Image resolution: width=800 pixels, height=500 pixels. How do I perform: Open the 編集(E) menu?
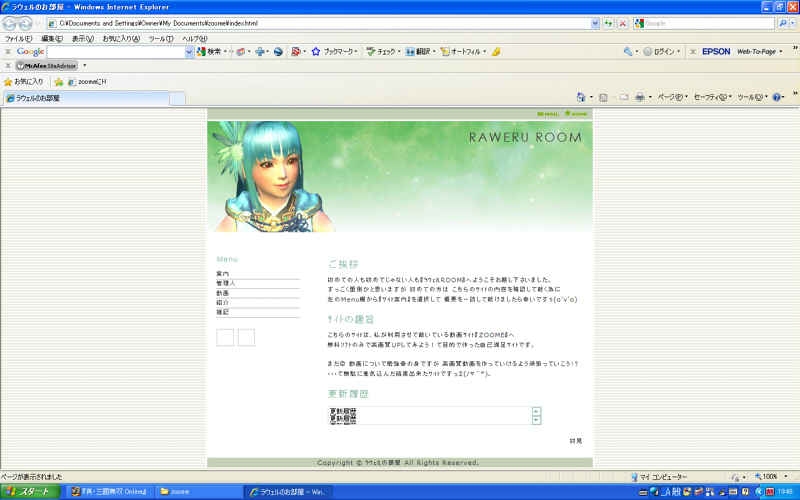coord(52,38)
